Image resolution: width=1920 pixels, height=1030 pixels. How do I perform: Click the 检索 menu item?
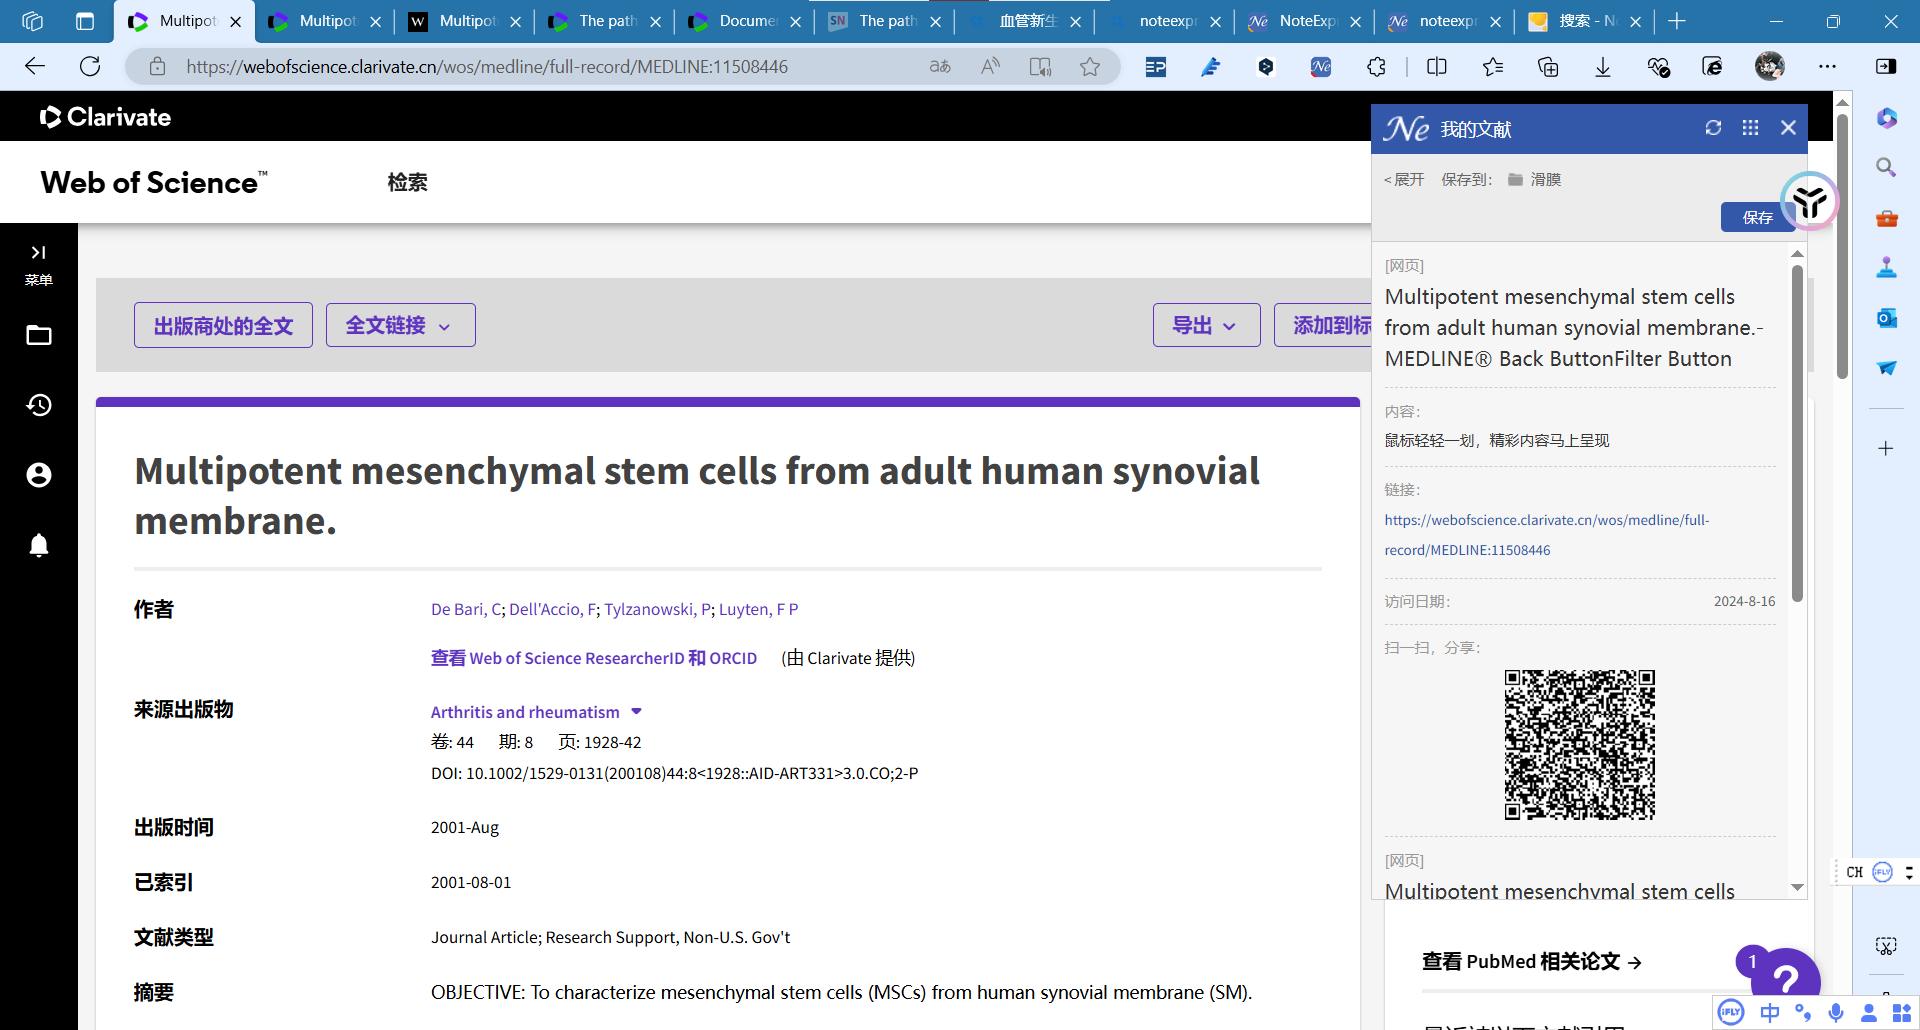(x=407, y=182)
